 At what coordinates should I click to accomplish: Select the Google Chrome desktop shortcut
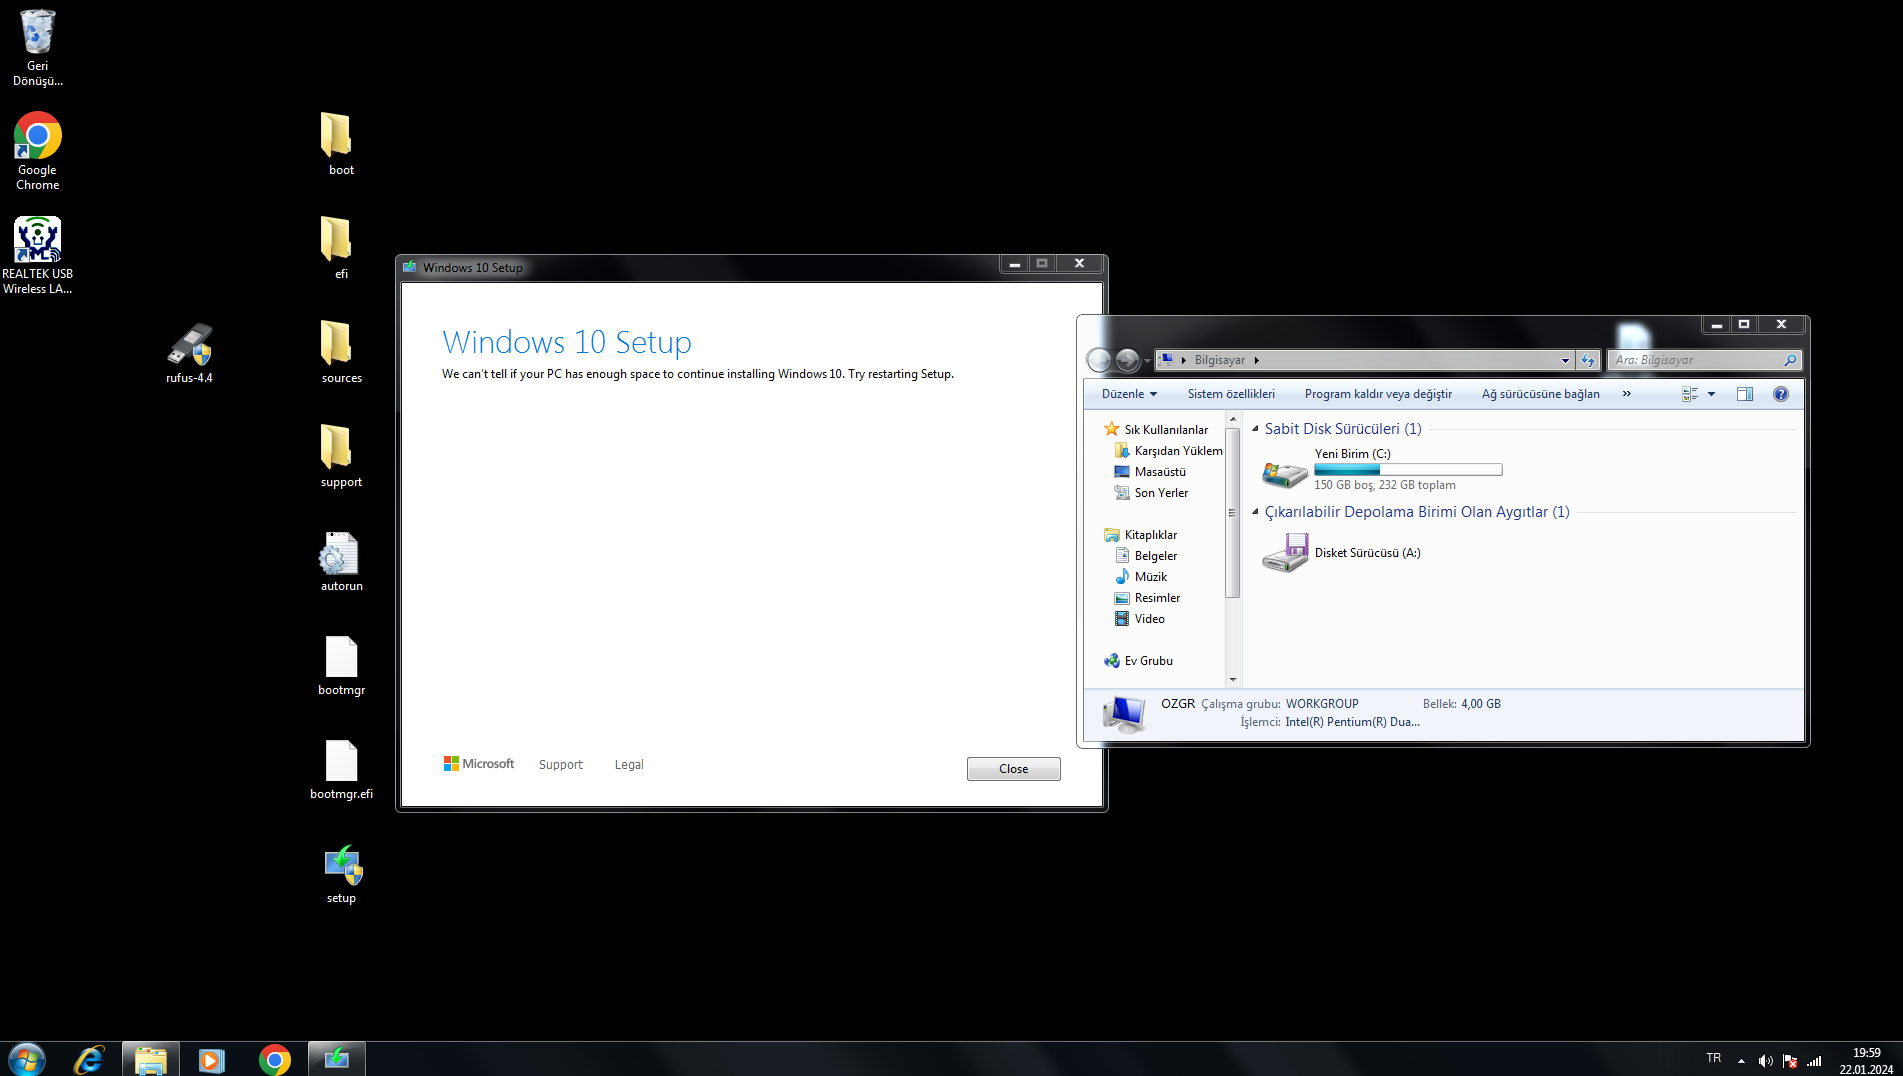[38, 151]
